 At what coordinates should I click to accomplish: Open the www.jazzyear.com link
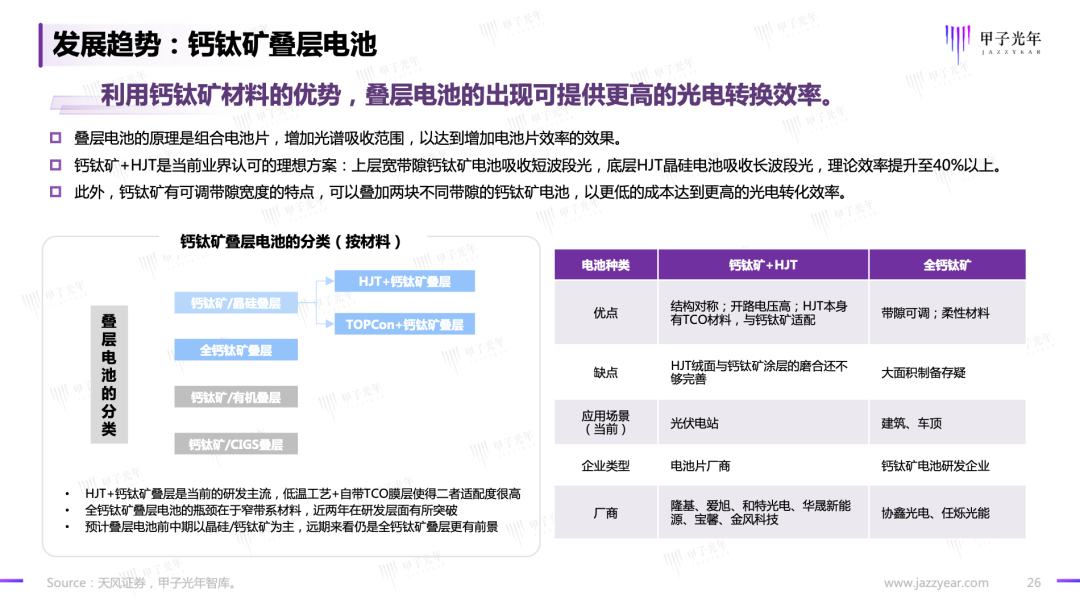pos(936,583)
